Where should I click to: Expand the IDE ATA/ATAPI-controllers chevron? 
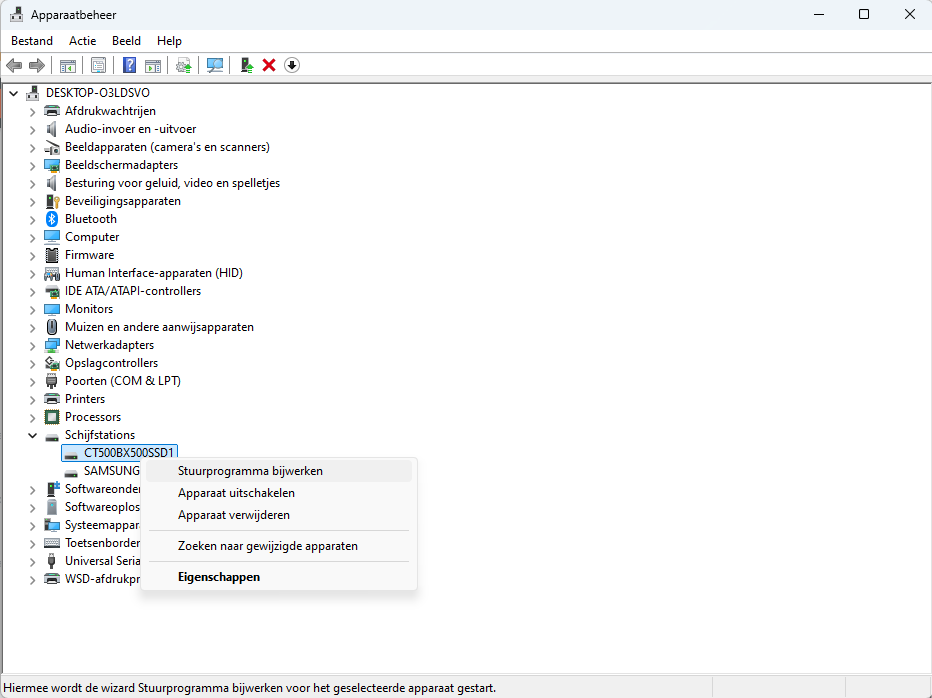point(33,291)
